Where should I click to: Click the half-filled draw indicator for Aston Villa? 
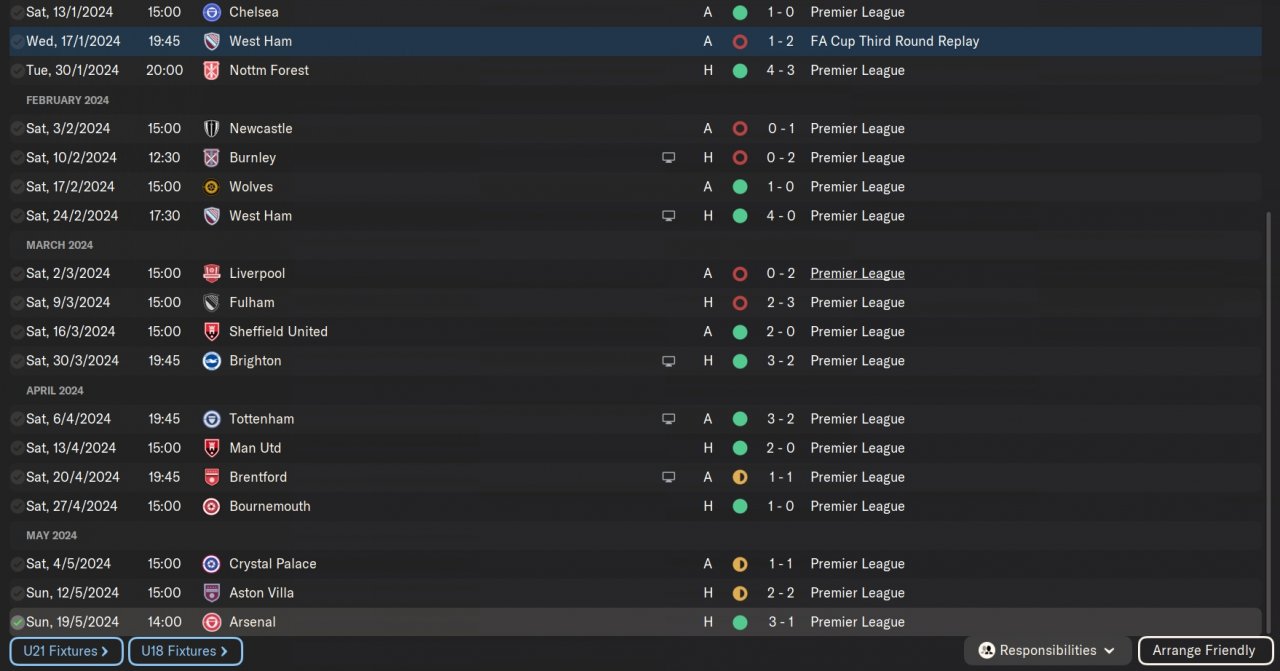(740, 593)
